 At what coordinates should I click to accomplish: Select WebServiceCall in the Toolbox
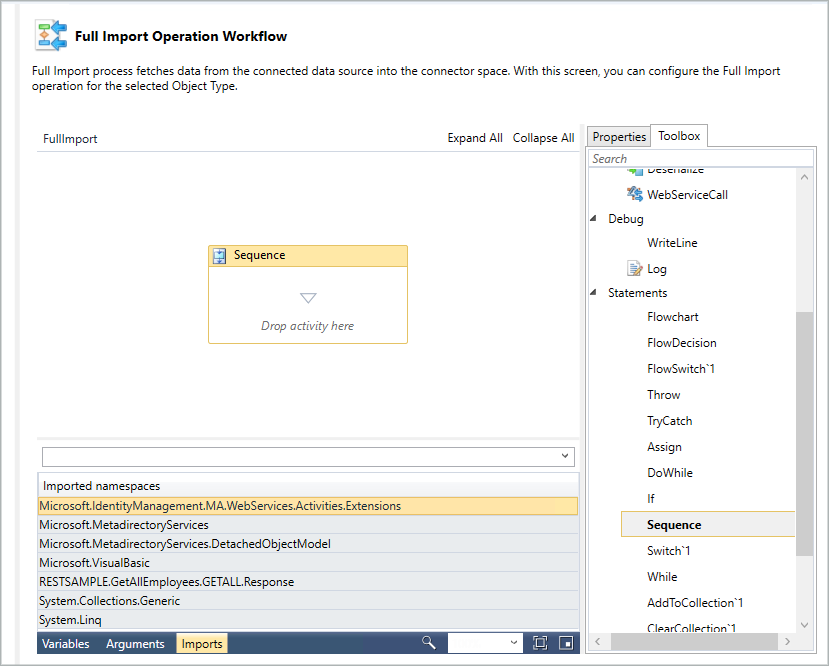point(687,195)
